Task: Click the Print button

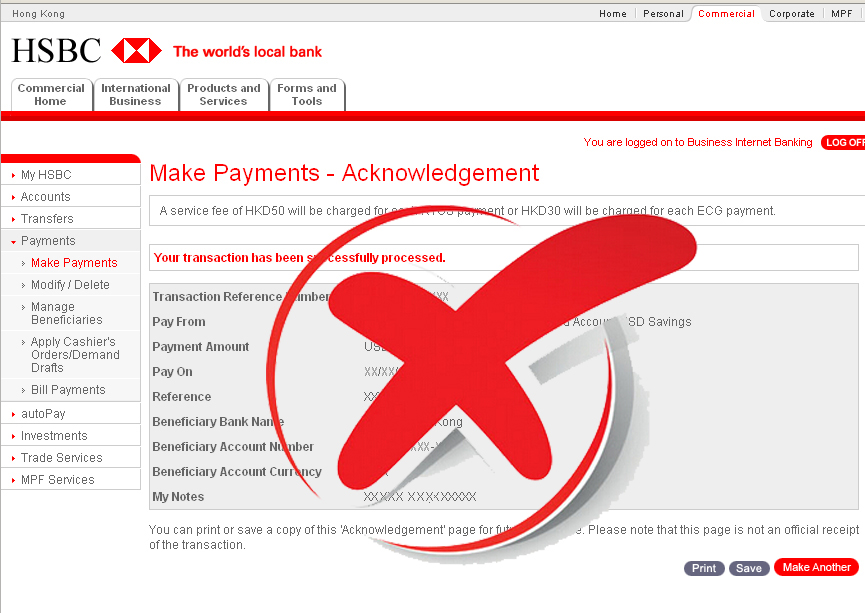Action: pos(704,568)
